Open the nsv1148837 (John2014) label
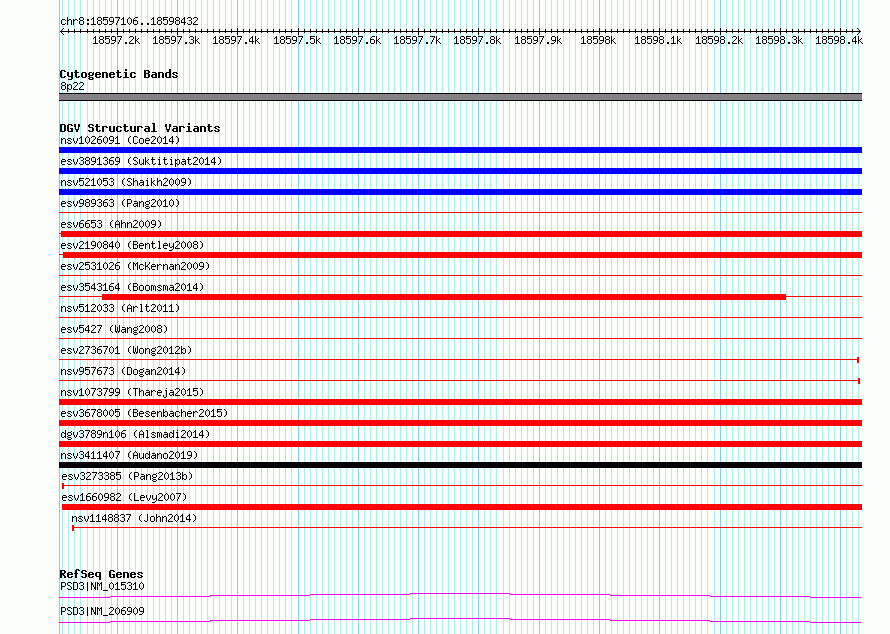Viewport: 890px width, 634px height. (x=134, y=518)
